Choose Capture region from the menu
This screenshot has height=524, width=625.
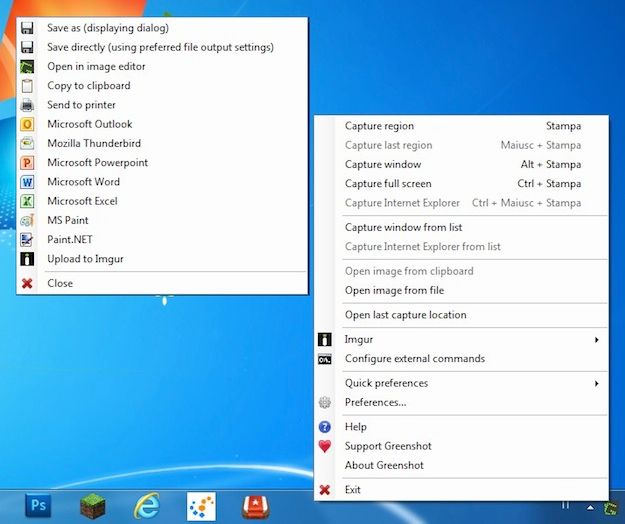pos(379,126)
